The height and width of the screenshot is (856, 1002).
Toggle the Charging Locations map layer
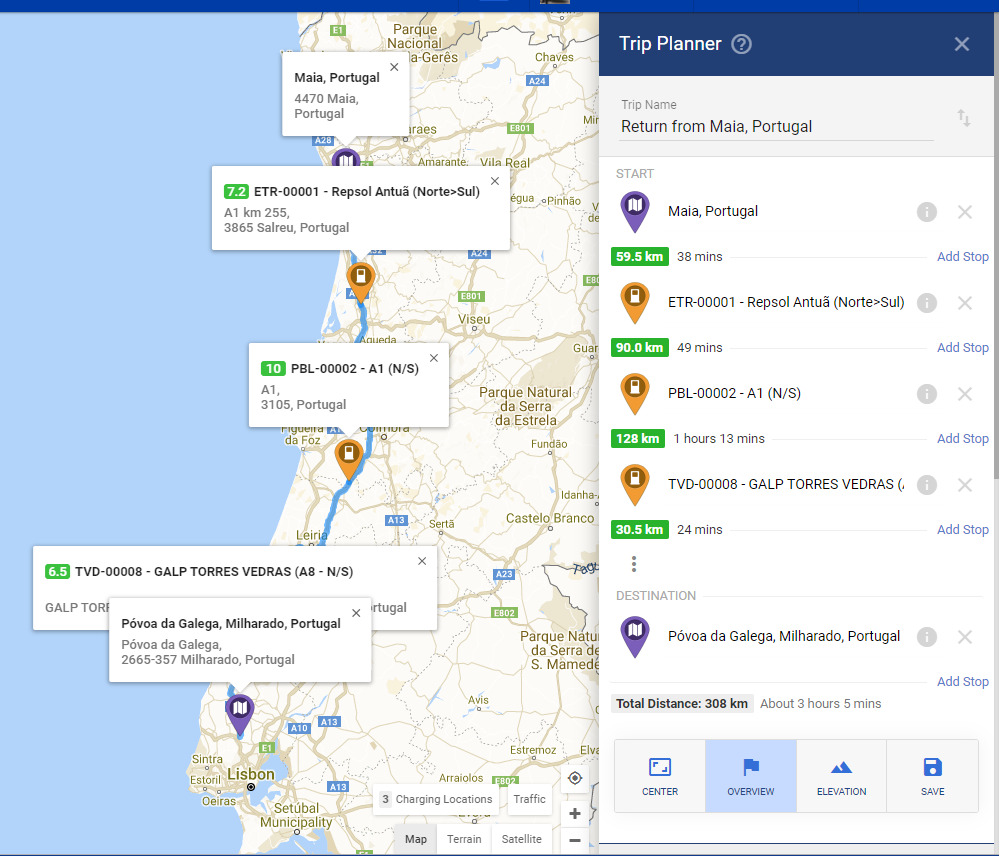coord(436,799)
